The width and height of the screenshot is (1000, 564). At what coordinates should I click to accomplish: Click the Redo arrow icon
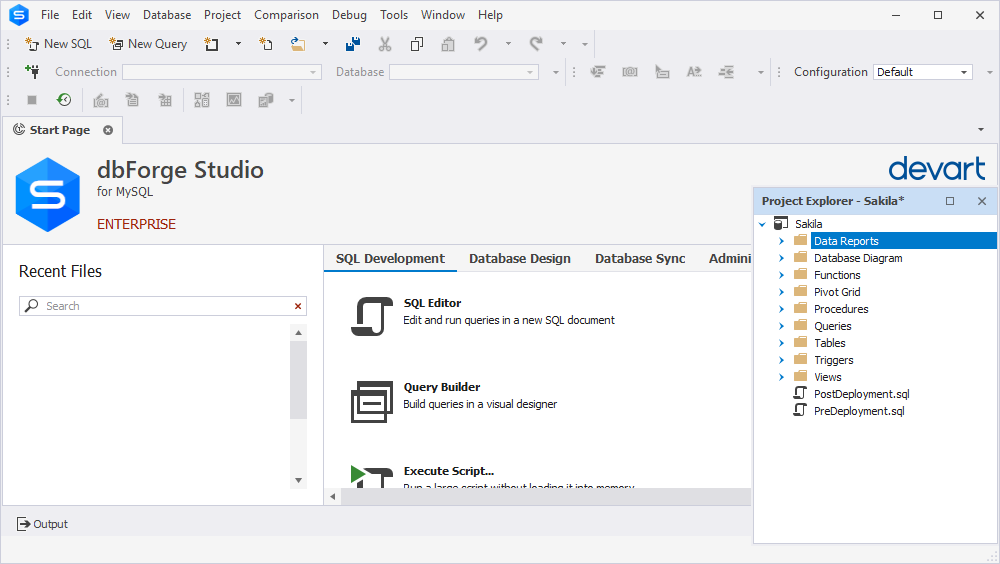coord(536,44)
